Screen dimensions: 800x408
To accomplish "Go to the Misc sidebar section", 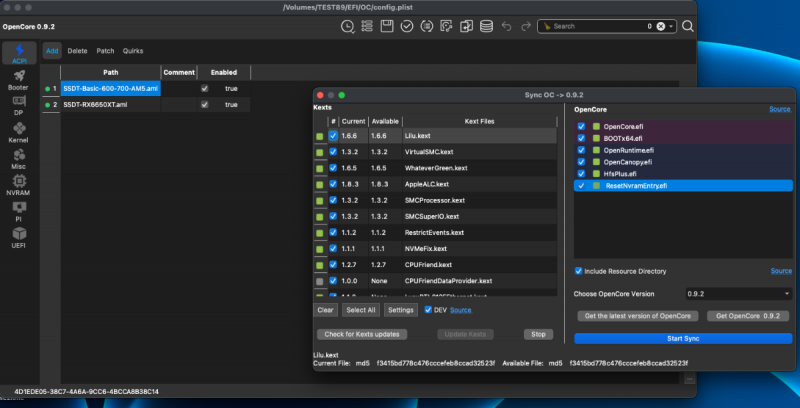I will (x=17, y=158).
